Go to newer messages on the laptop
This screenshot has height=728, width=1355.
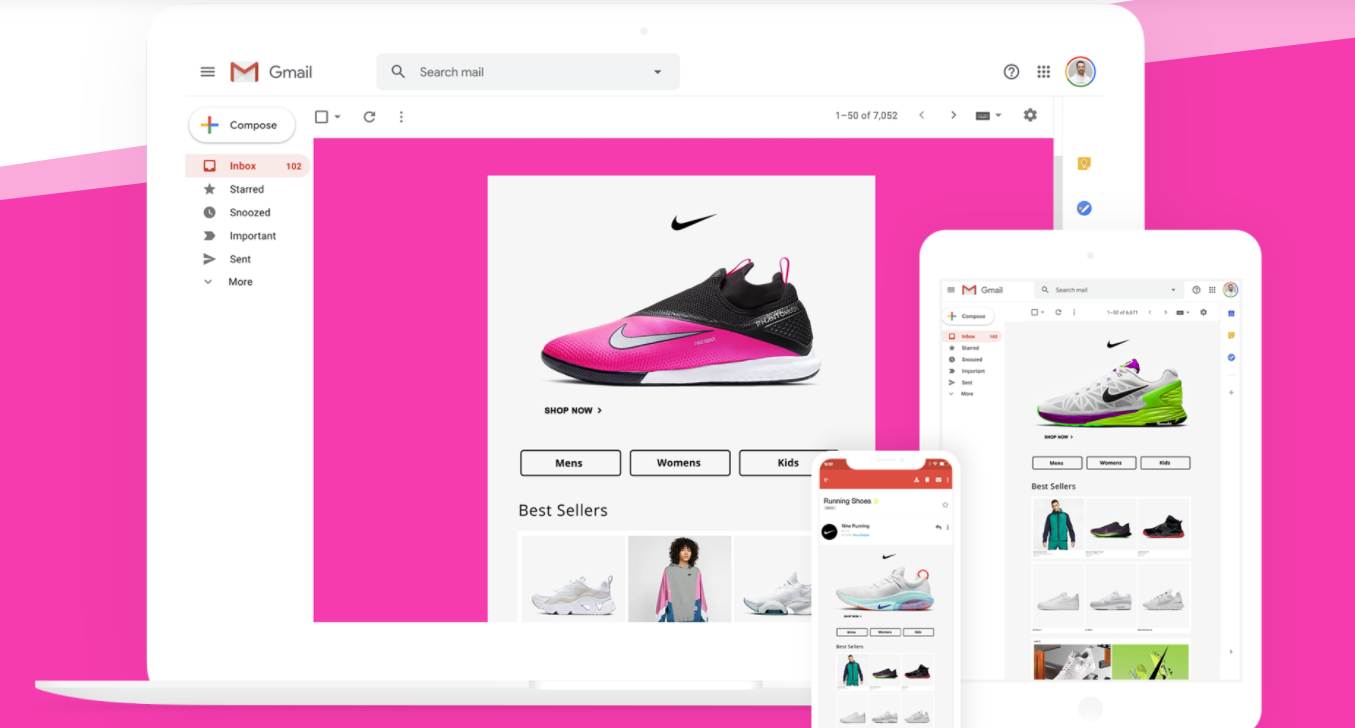pos(921,116)
